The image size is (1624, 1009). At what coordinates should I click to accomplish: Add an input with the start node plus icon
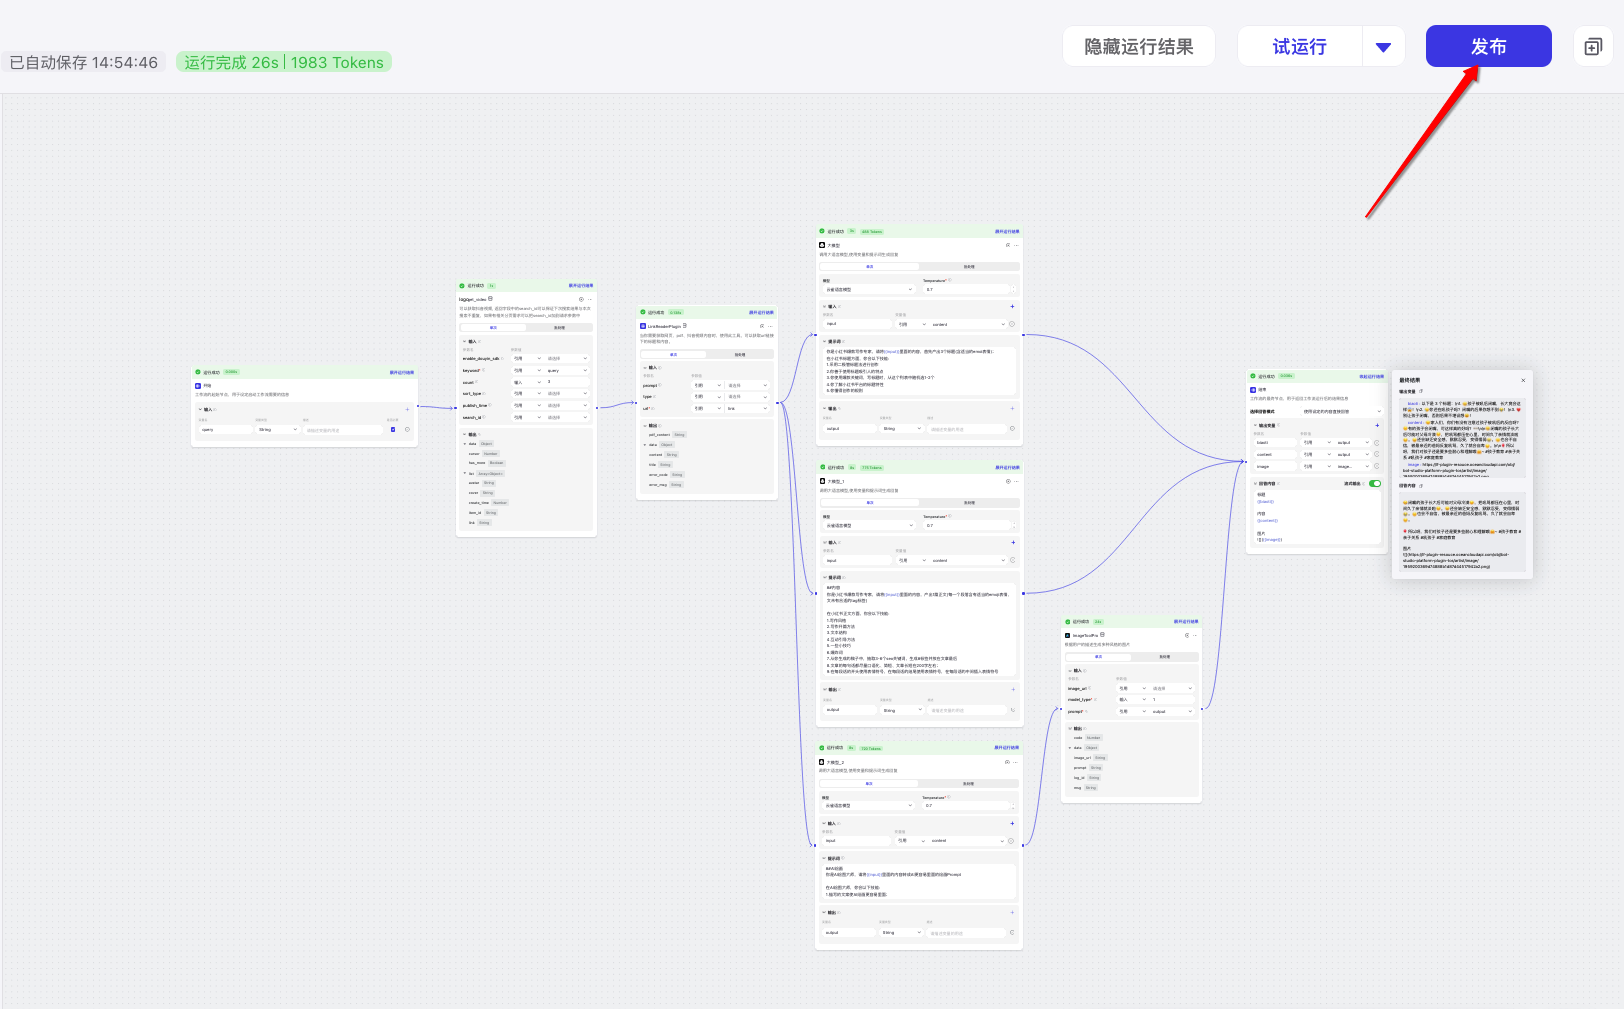407,409
